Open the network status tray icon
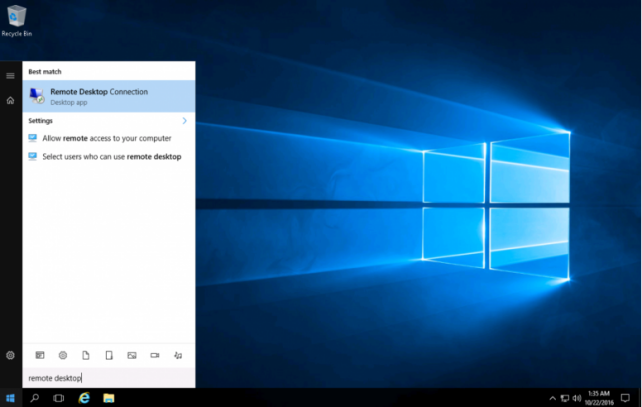This screenshot has height=407, width=642. (x=565, y=398)
